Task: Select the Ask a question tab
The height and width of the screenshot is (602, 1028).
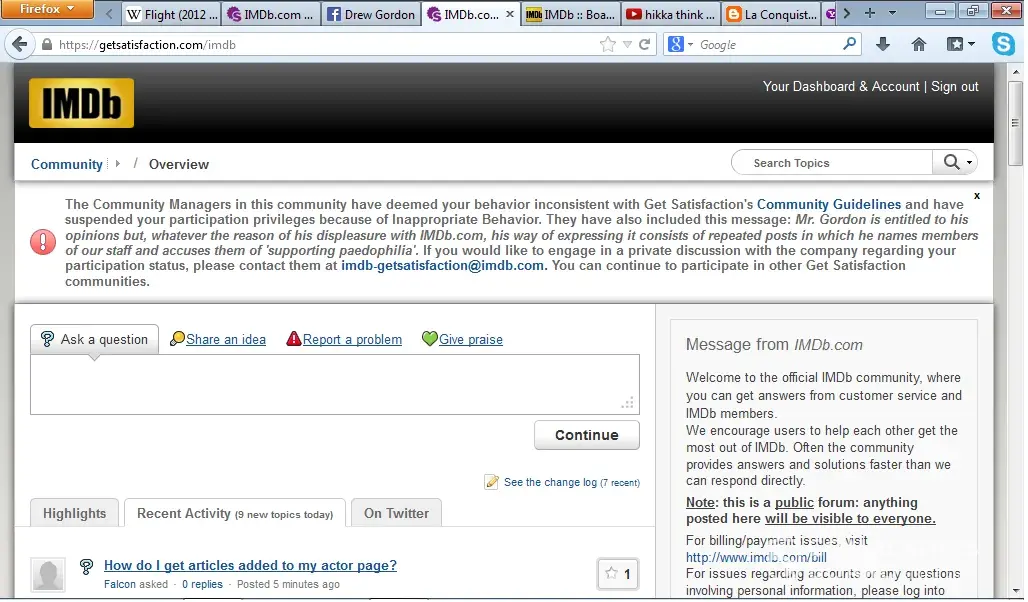Action: click(x=94, y=339)
